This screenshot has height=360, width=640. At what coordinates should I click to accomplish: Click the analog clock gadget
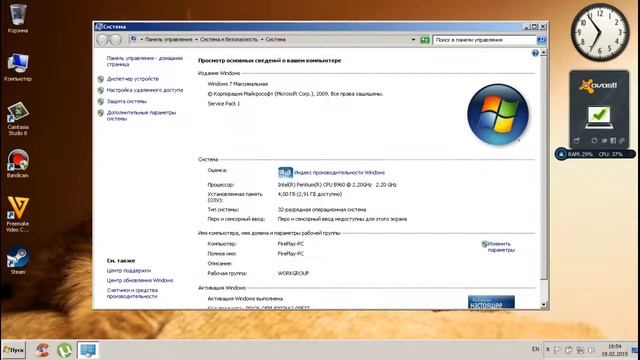click(600, 32)
